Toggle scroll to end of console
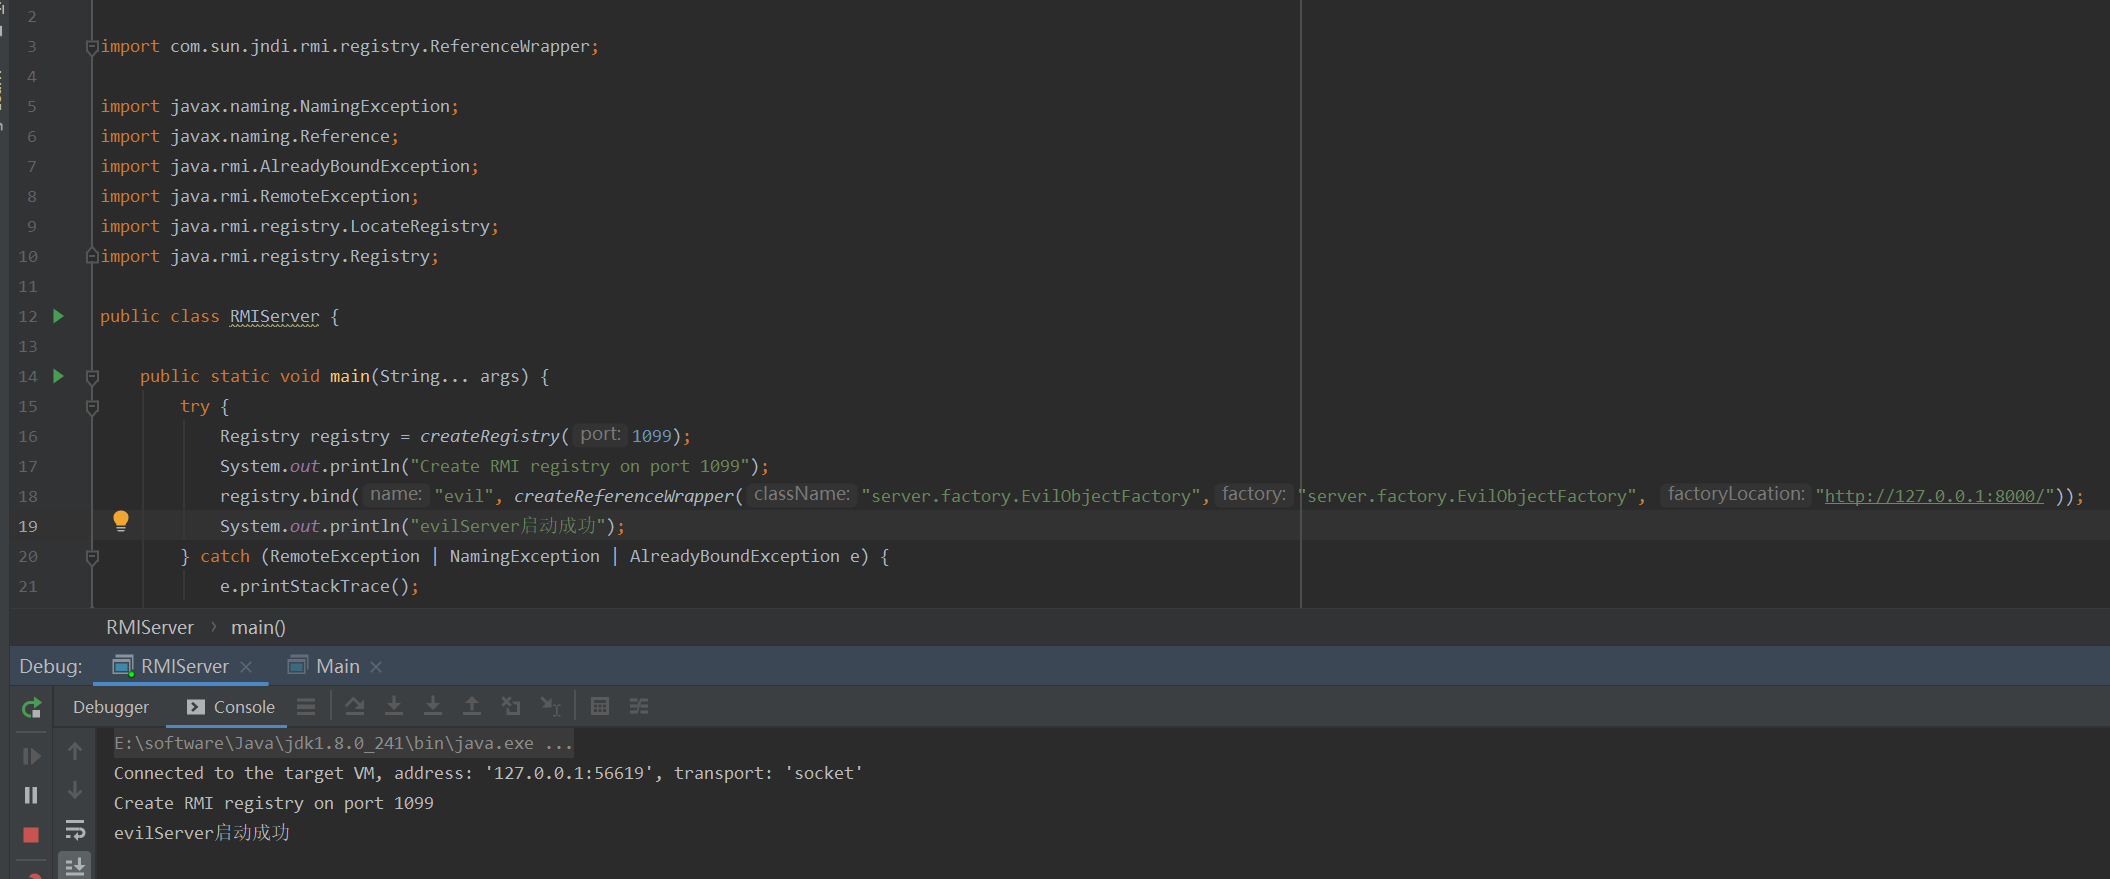 pos(75,866)
